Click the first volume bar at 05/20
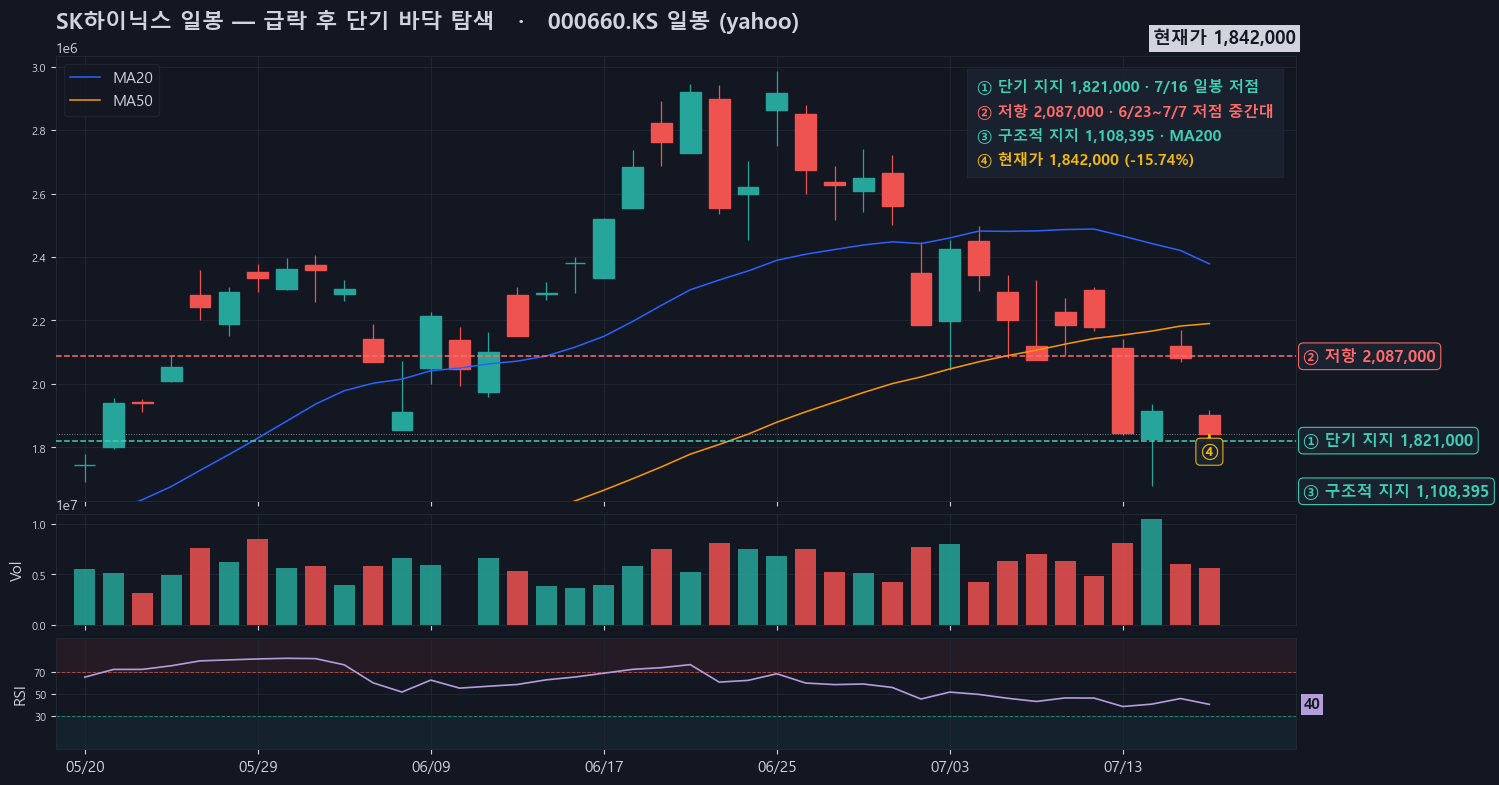The image size is (1499, 785). click(85, 597)
